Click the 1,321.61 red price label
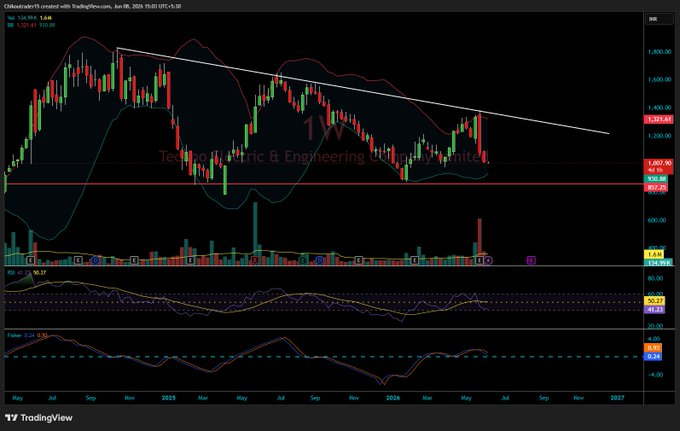This screenshot has width=680, height=431. [659, 119]
